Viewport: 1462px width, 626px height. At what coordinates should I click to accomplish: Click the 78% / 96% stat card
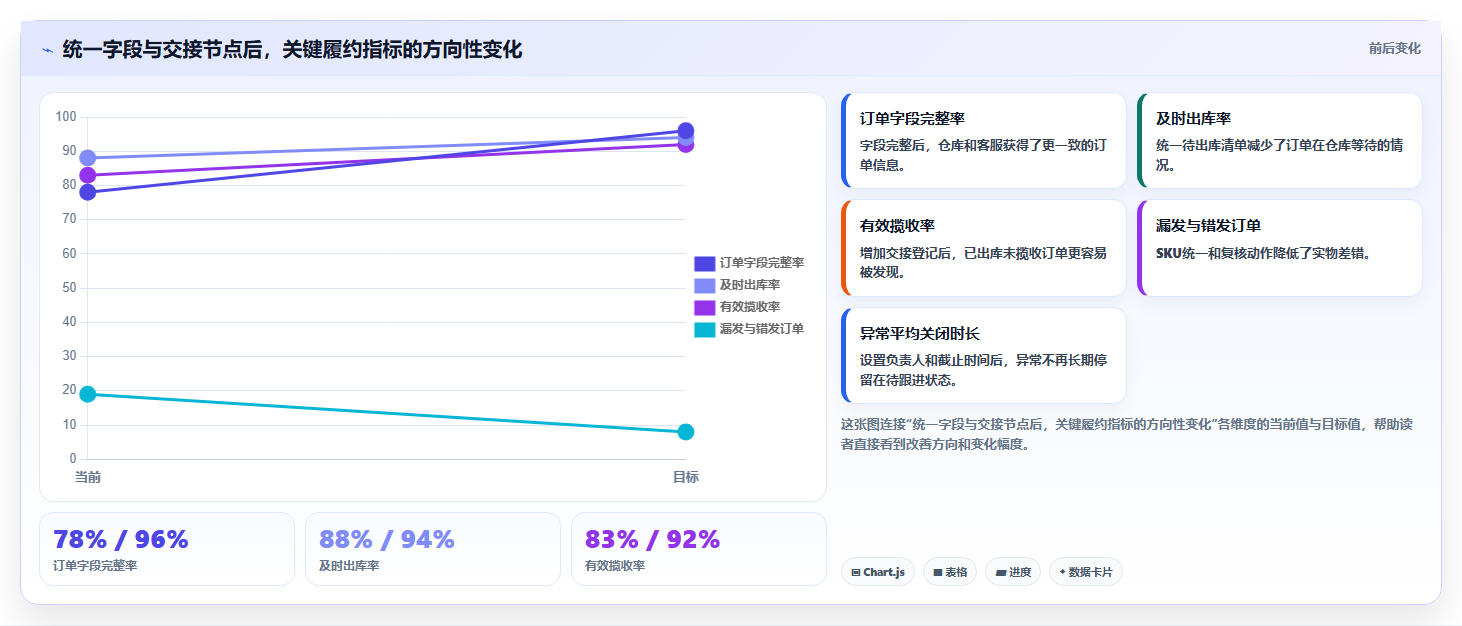pos(167,549)
